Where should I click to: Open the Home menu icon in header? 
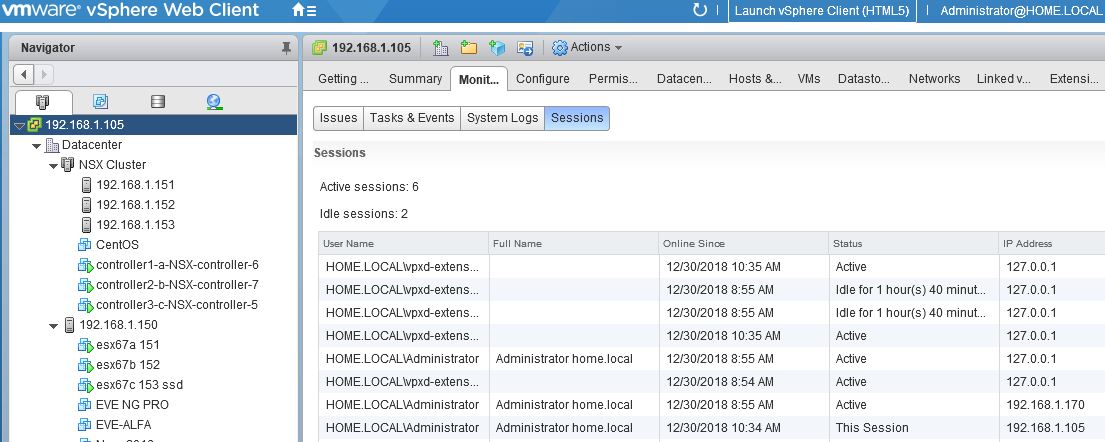pyautogui.click(x=304, y=11)
